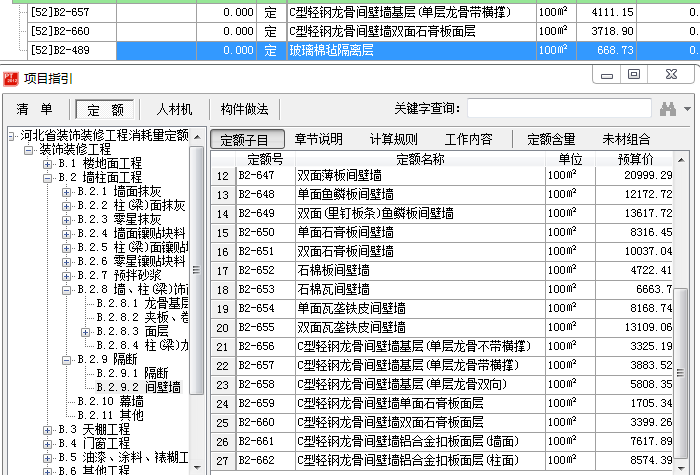Screen dimensions: 700x475
Task: Select the 定额 tab
Action: (x=105, y=109)
